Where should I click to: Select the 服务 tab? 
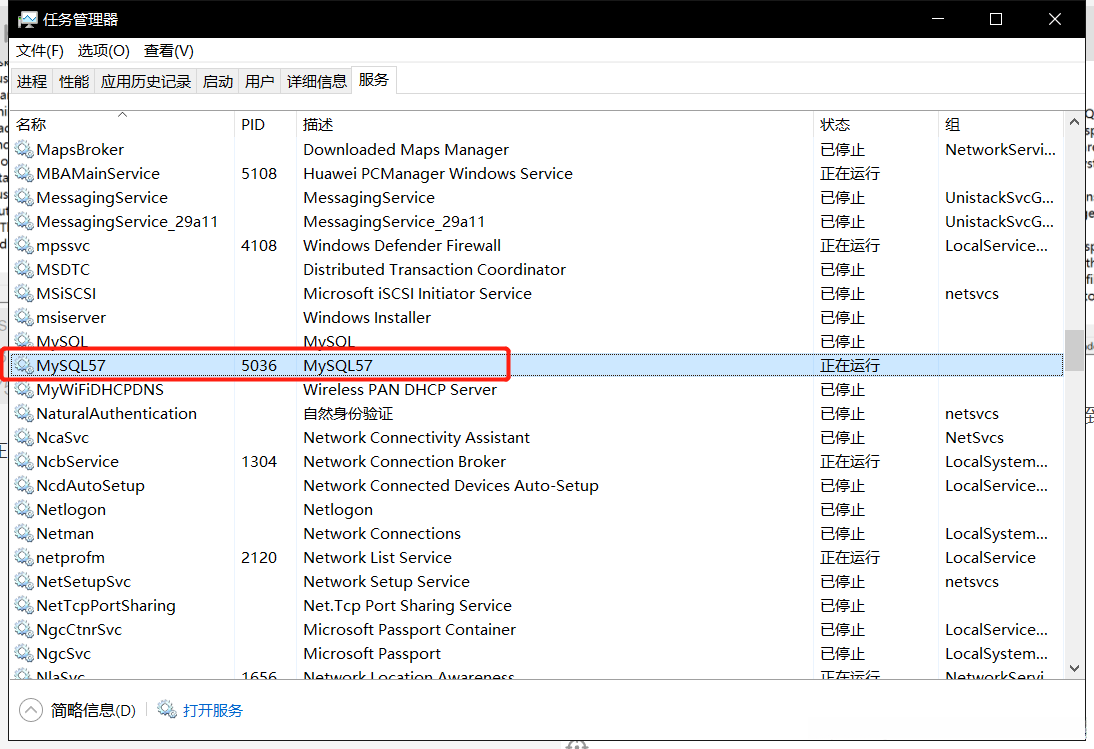374,80
